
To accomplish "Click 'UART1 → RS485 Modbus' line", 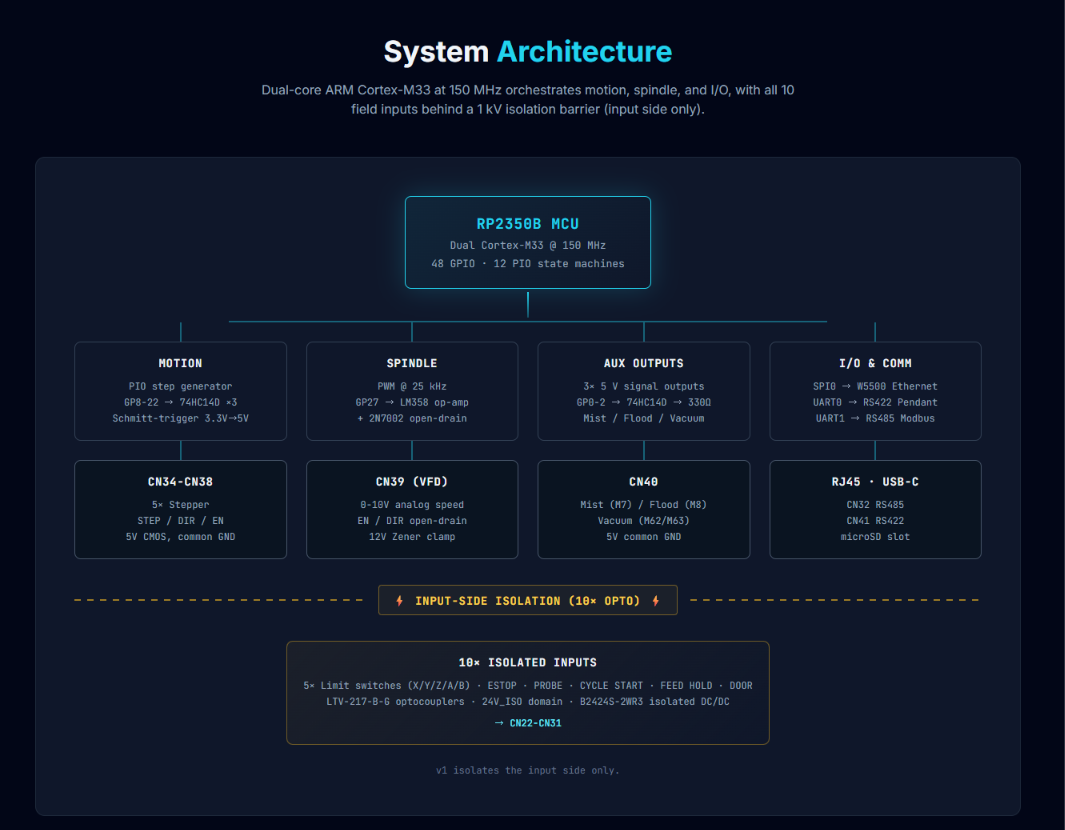I will click(x=876, y=418).
